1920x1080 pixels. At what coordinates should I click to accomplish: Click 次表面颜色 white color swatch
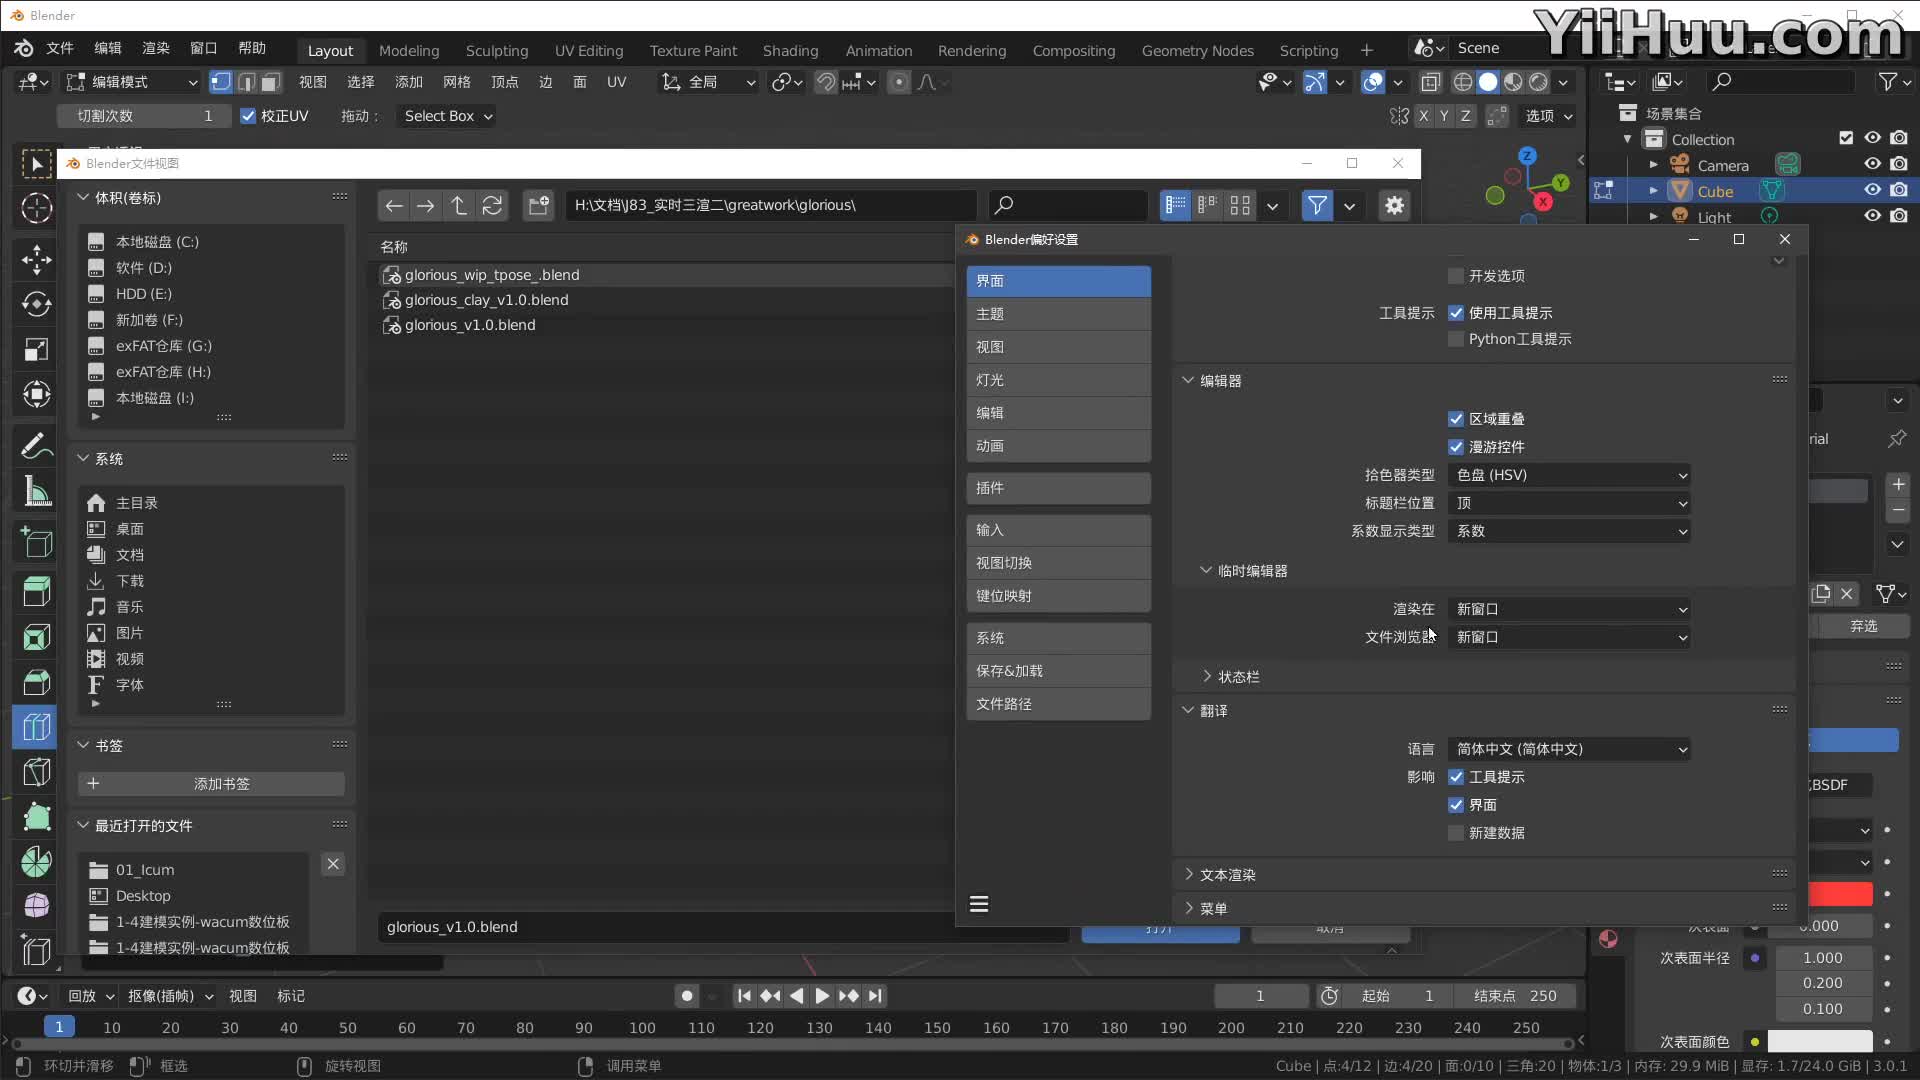(x=1820, y=1041)
